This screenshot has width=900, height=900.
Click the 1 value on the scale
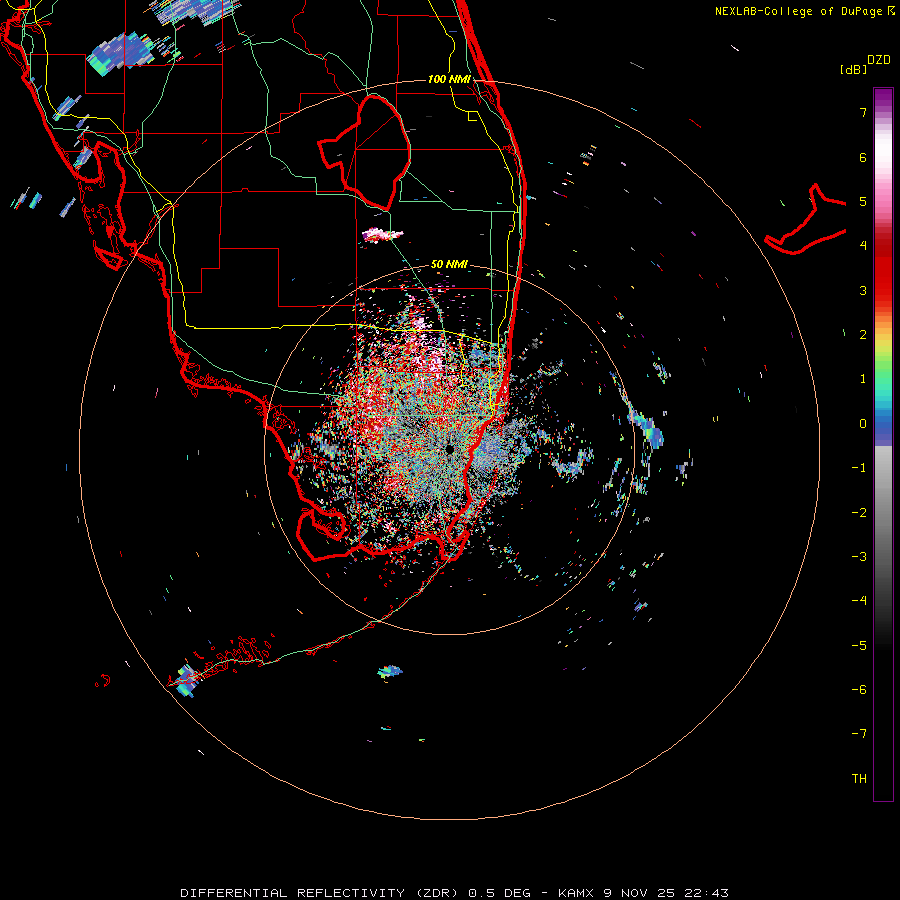(863, 379)
